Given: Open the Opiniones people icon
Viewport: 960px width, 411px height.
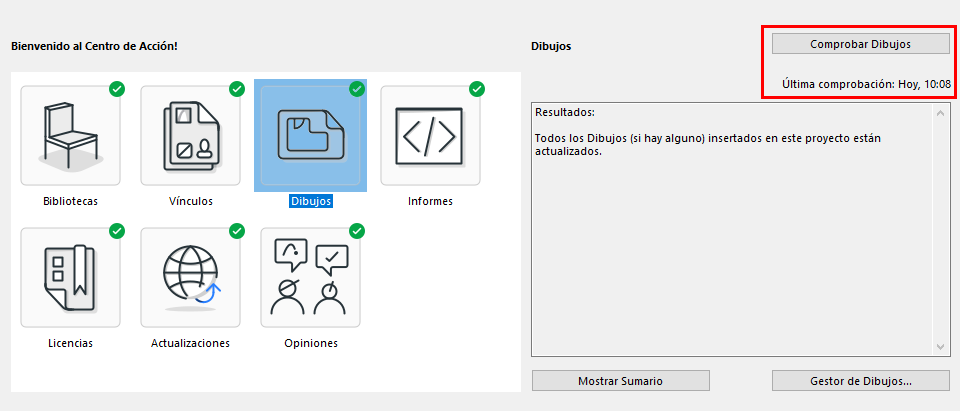Looking at the screenshot, I should point(310,277).
